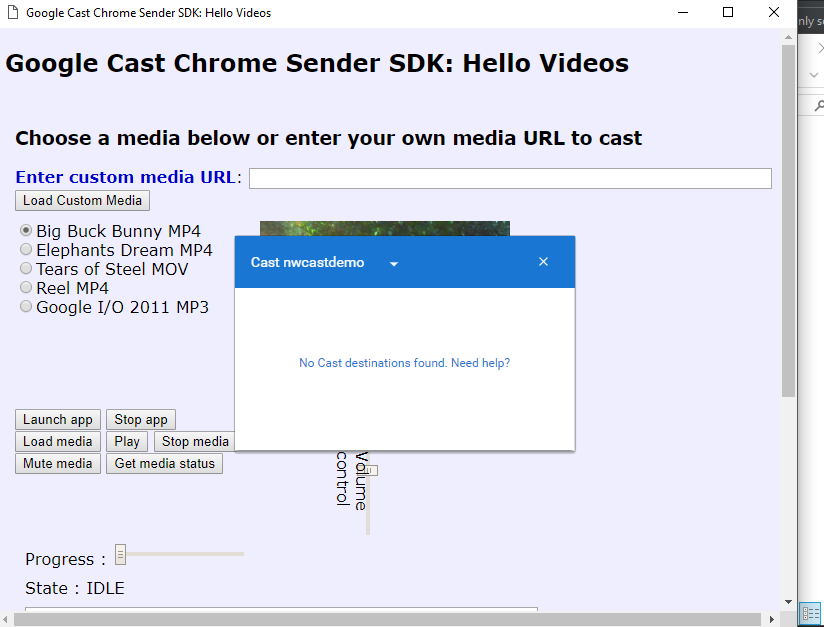
Task: Click the vertical scrollbar thumb
Action: (788, 221)
